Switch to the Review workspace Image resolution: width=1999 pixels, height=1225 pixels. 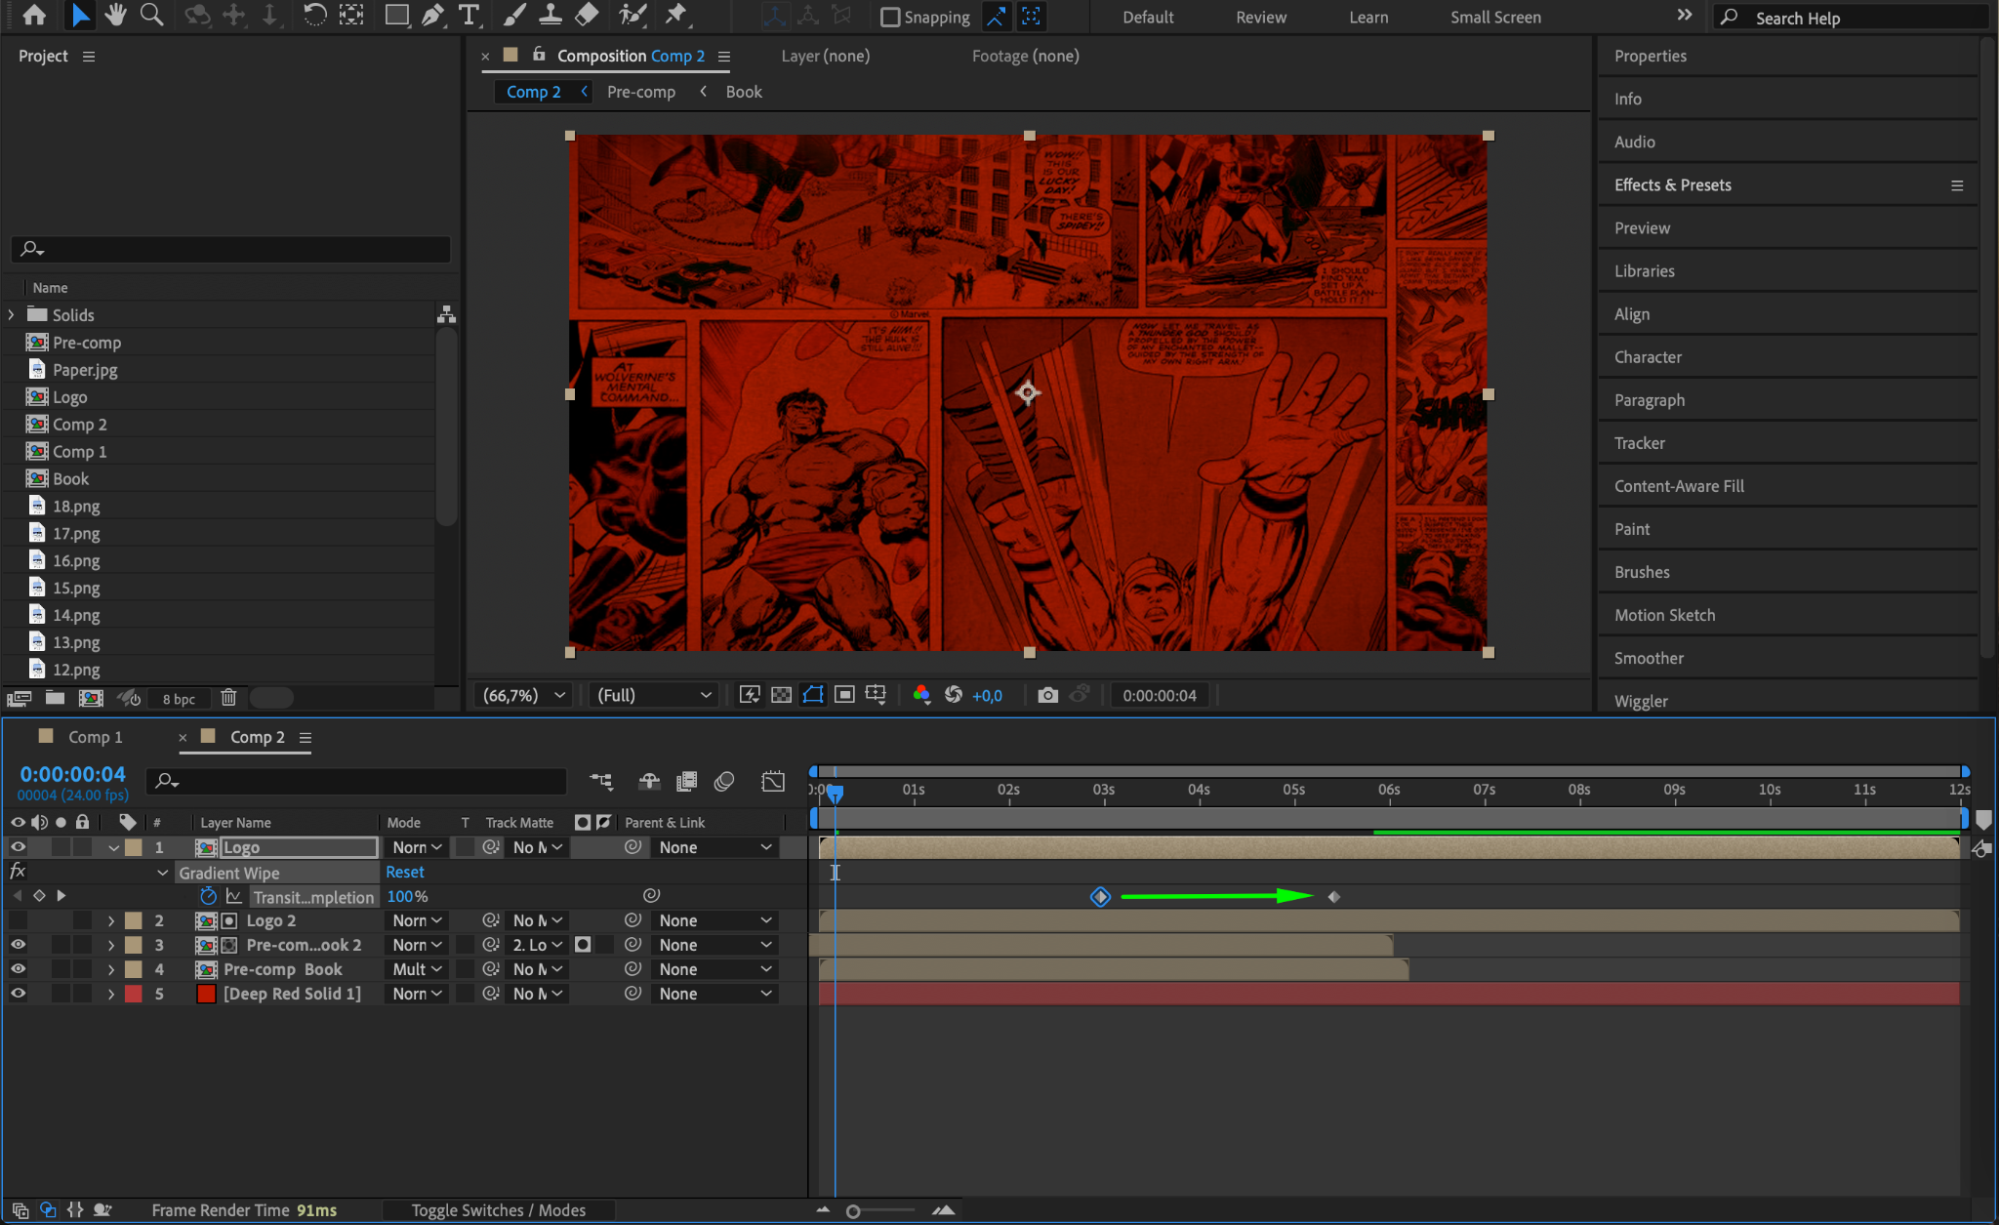pos(1260,17)
